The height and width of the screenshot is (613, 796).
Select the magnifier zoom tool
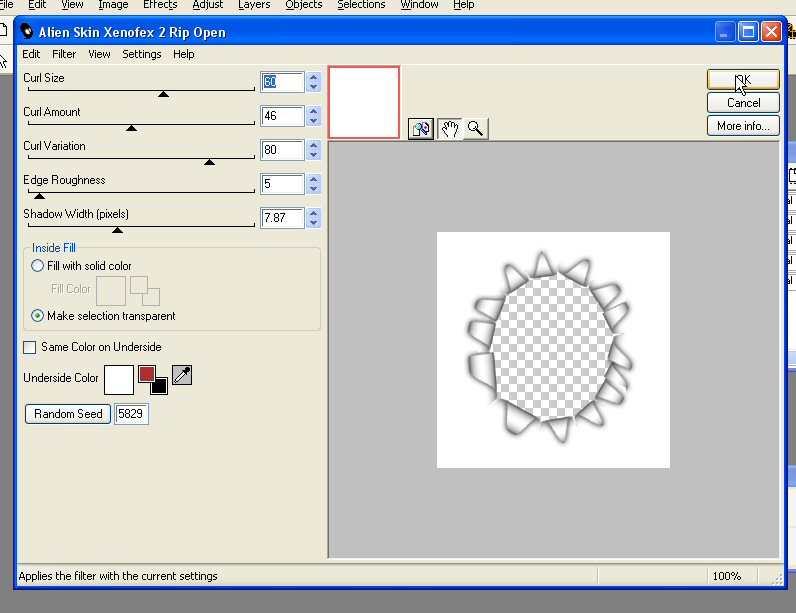476,129
